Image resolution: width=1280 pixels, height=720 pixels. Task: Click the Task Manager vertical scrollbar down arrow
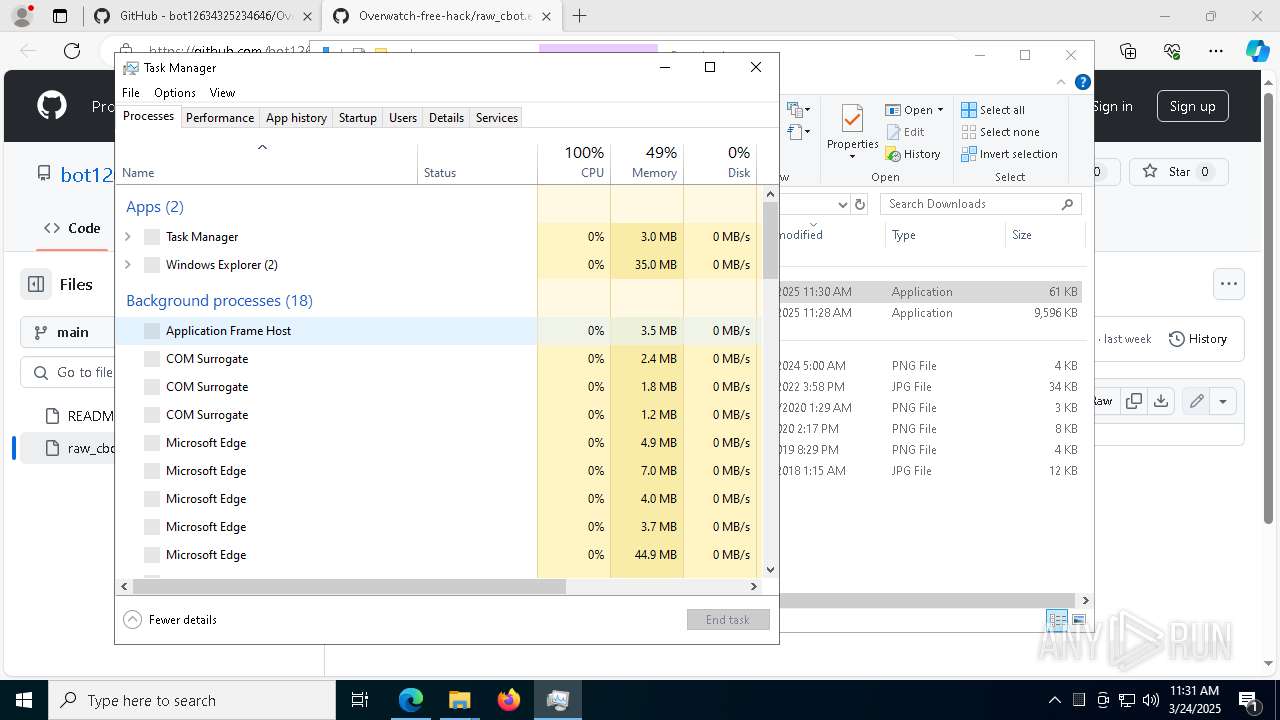(770, 570)
